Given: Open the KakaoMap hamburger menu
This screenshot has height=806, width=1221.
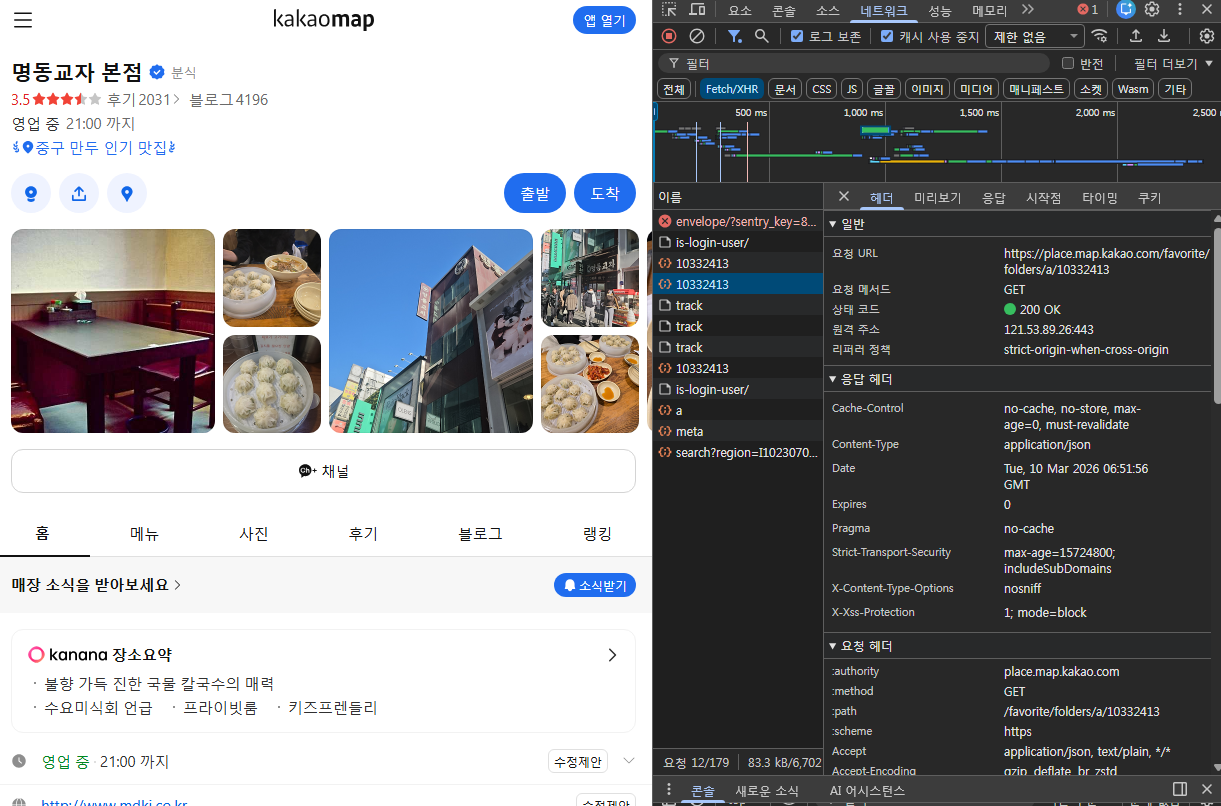Looking at the screenshot, I should pyautogui.click(x=23, y=20).
